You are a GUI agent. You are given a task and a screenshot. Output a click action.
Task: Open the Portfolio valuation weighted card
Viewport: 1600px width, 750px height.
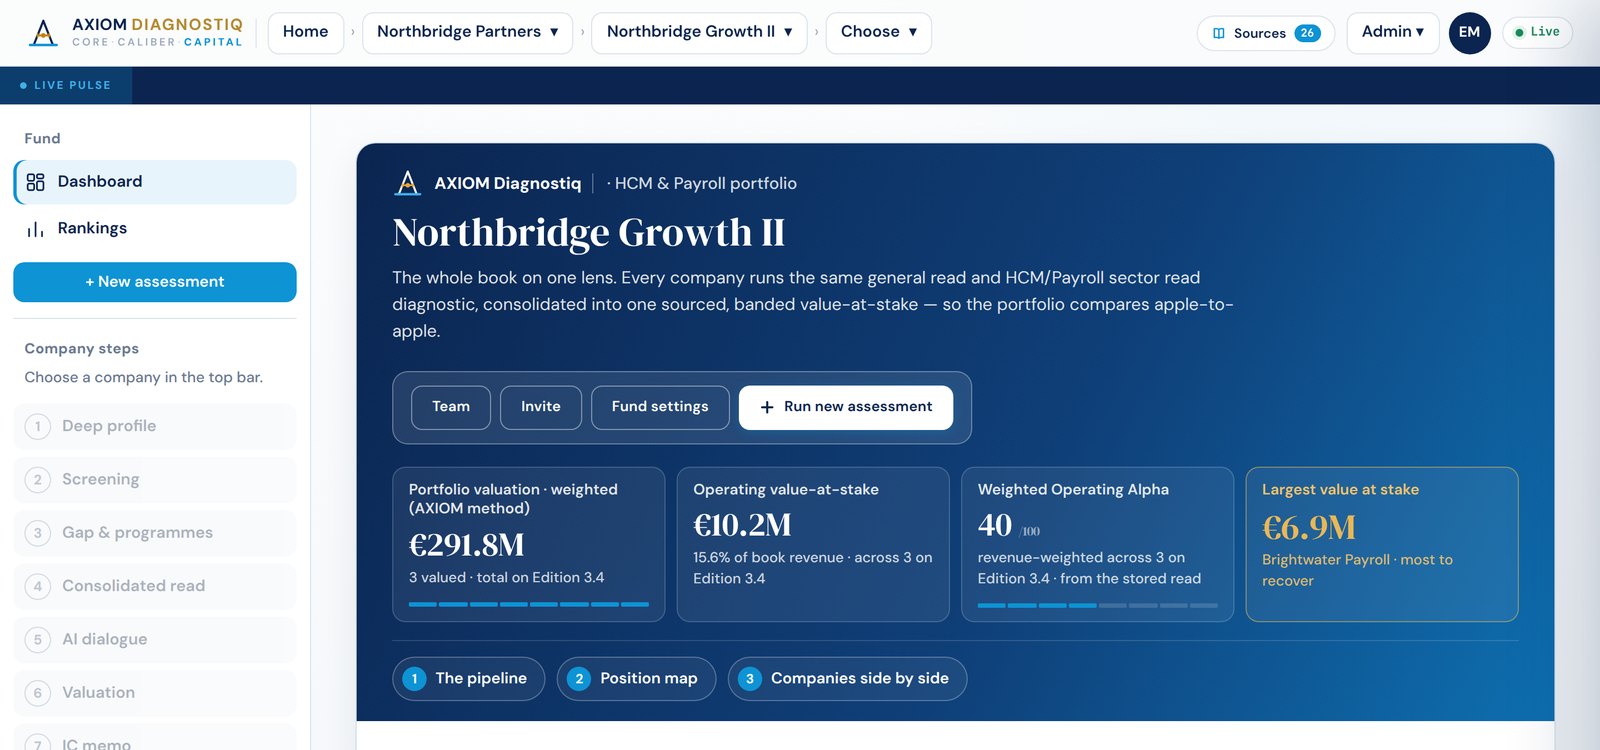pyautogui.click(x=529, y=544)
